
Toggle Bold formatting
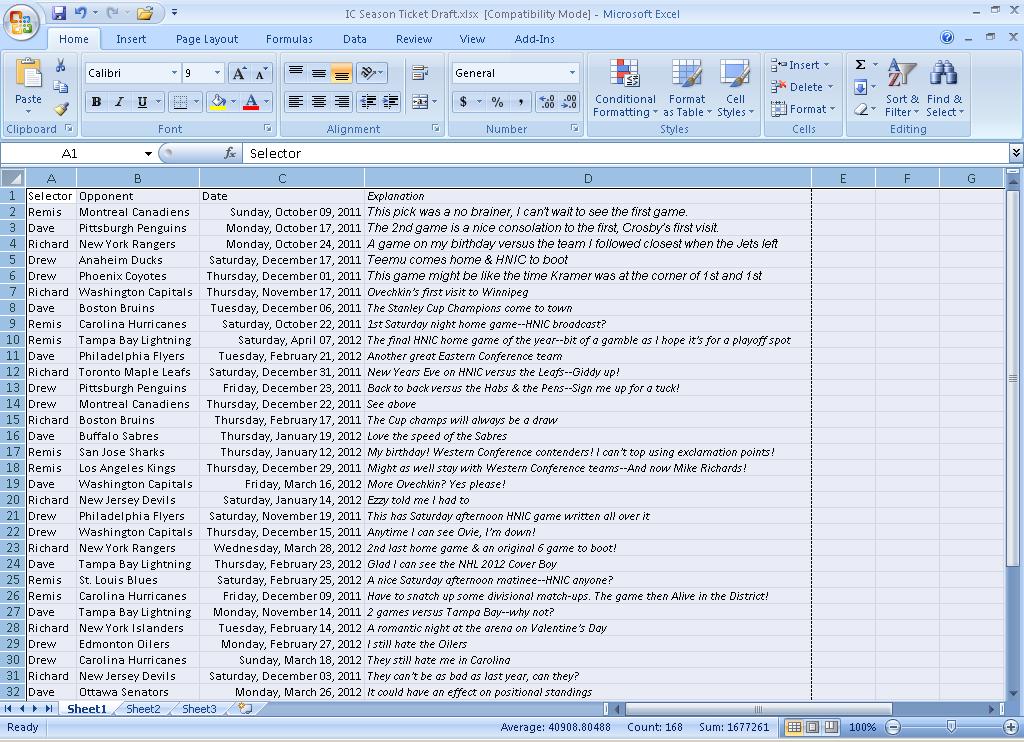pyautogui.click(x=96, y=102)
